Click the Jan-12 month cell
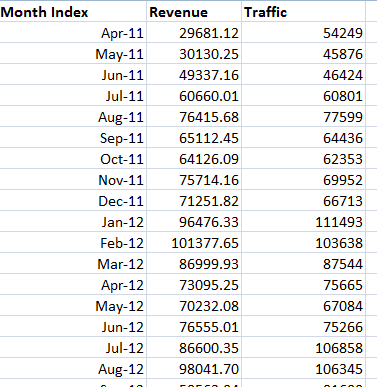 [73, 222]
